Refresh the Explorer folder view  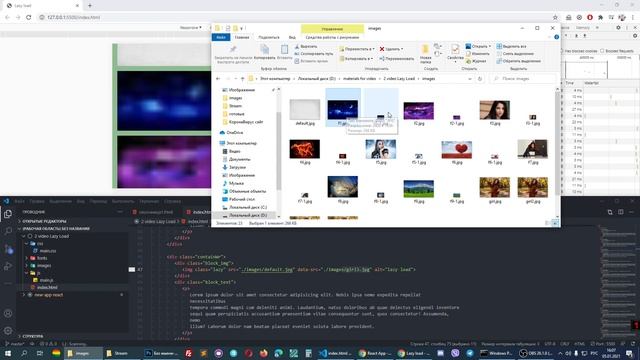(480, 79)
